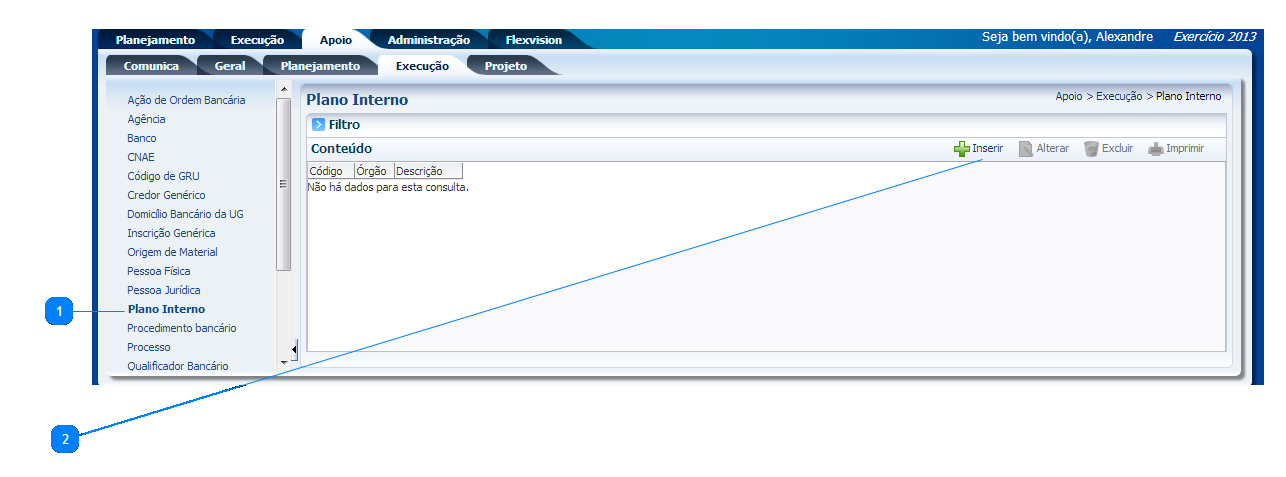The image size is (1286, 477).
Task: Open the Geral sub-tab
Action: [230, 66]
